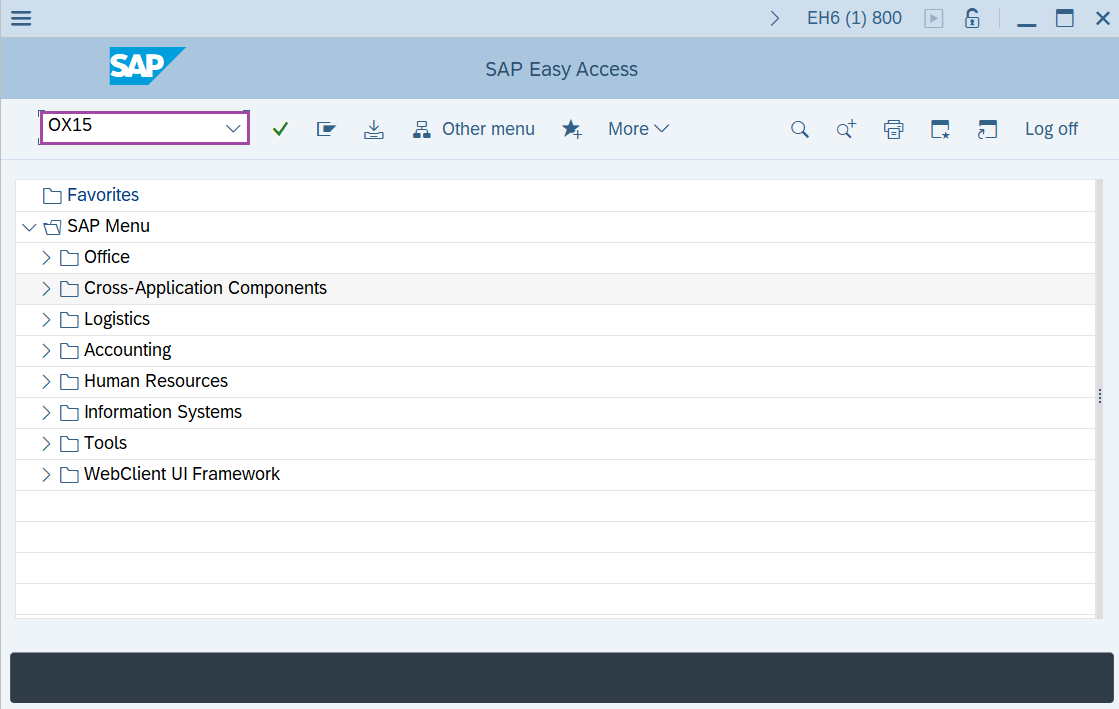Confirm the command with the green checkmark
The width and height of the screenshot is (1119, 709).
(x=280, y=128)
